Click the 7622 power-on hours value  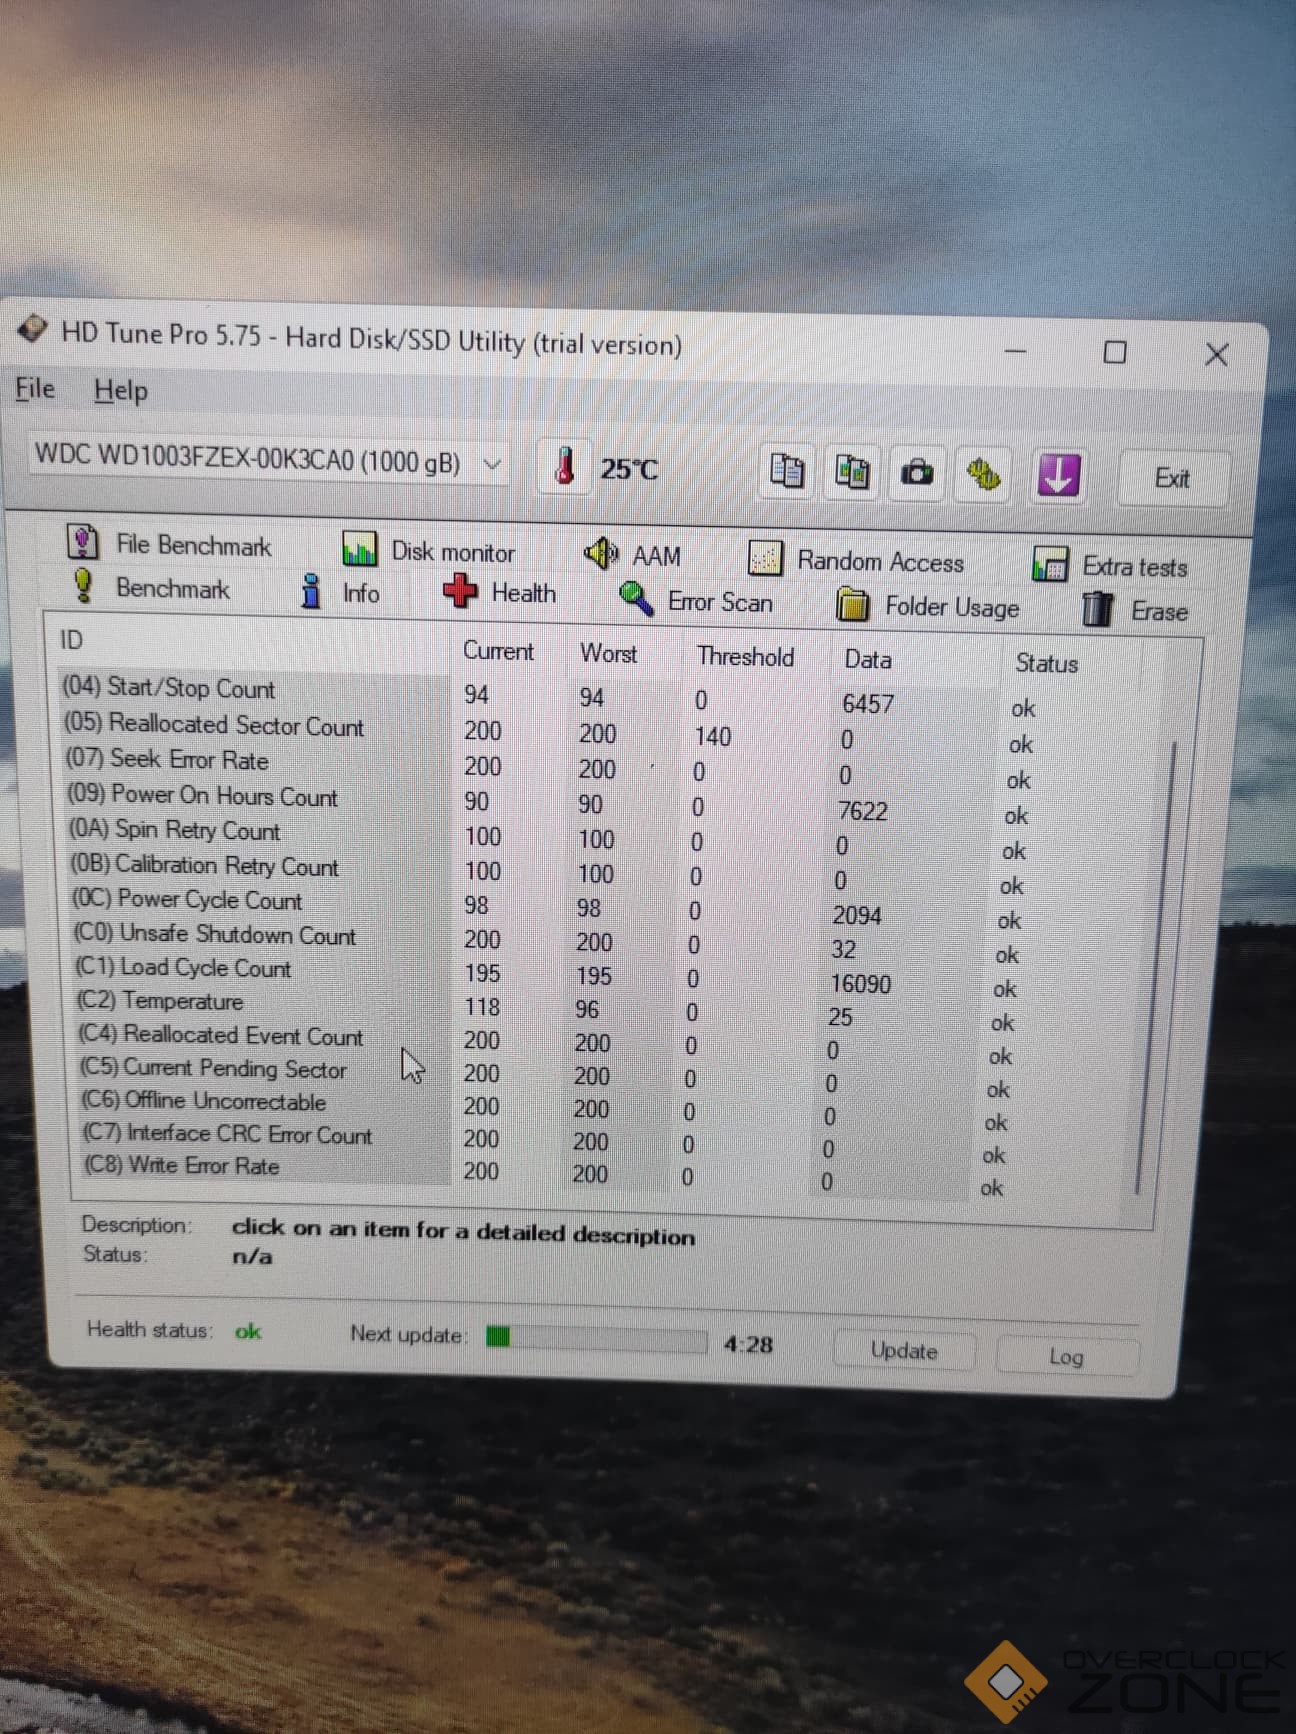(862, 811)
